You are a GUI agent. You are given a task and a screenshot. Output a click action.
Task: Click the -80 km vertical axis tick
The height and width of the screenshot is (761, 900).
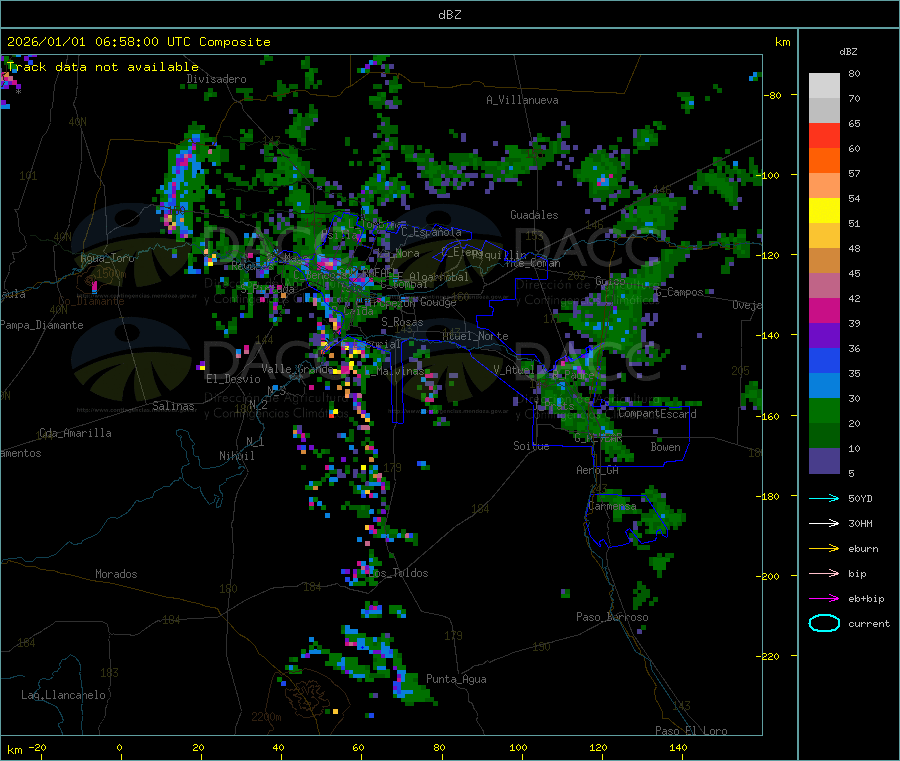pyautogui.click(x=773, y=95)
